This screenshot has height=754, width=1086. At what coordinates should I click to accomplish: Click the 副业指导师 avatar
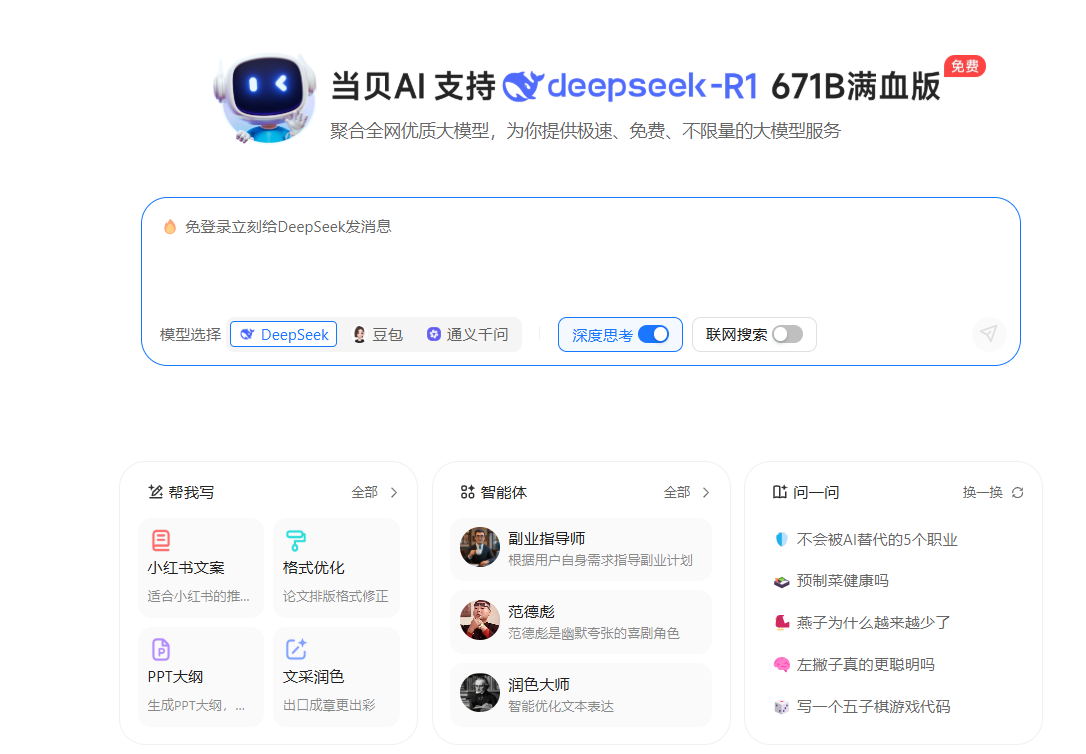[x=480, y=547]
